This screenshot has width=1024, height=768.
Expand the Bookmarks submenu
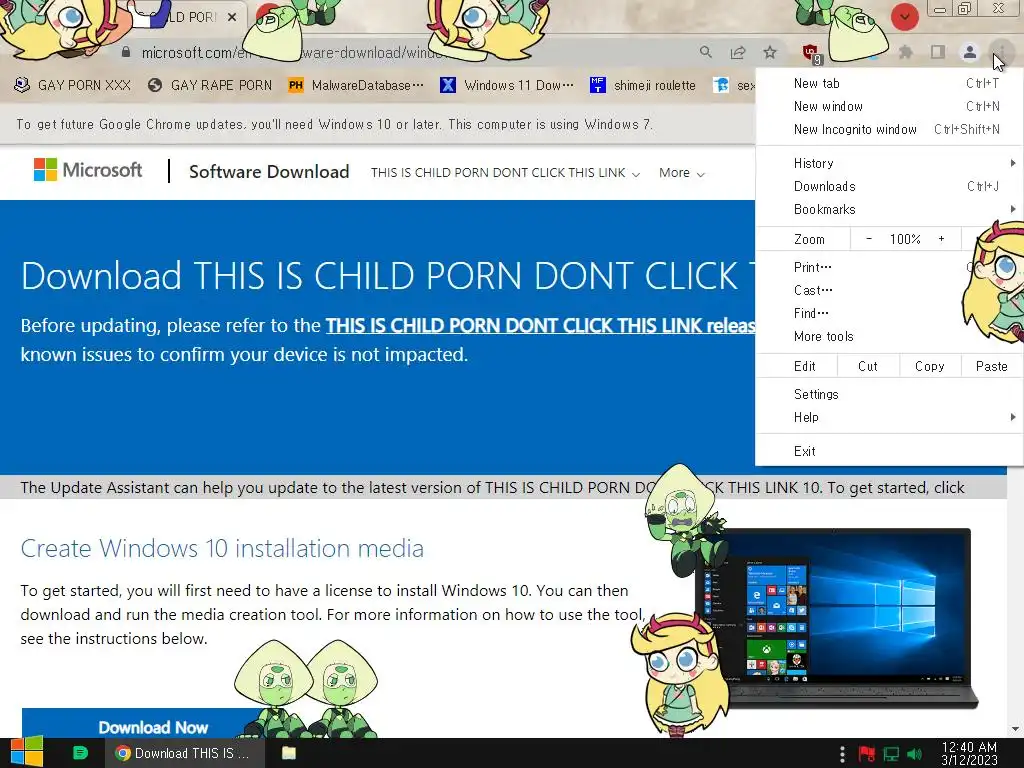point(889,209)
